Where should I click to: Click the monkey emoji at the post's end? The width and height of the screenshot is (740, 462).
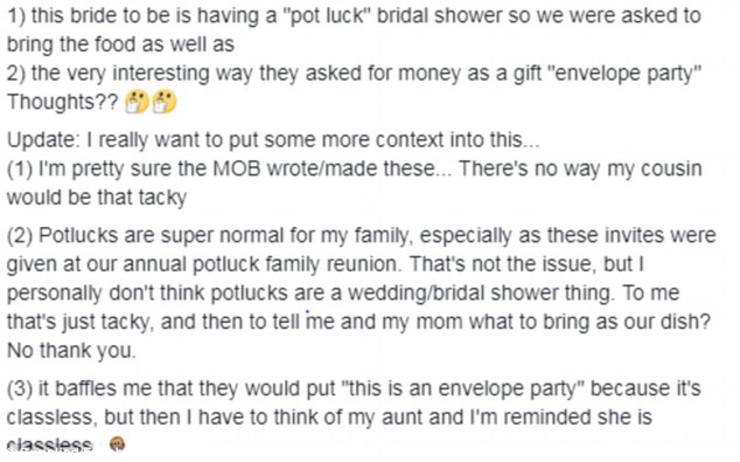click(117, 446)
